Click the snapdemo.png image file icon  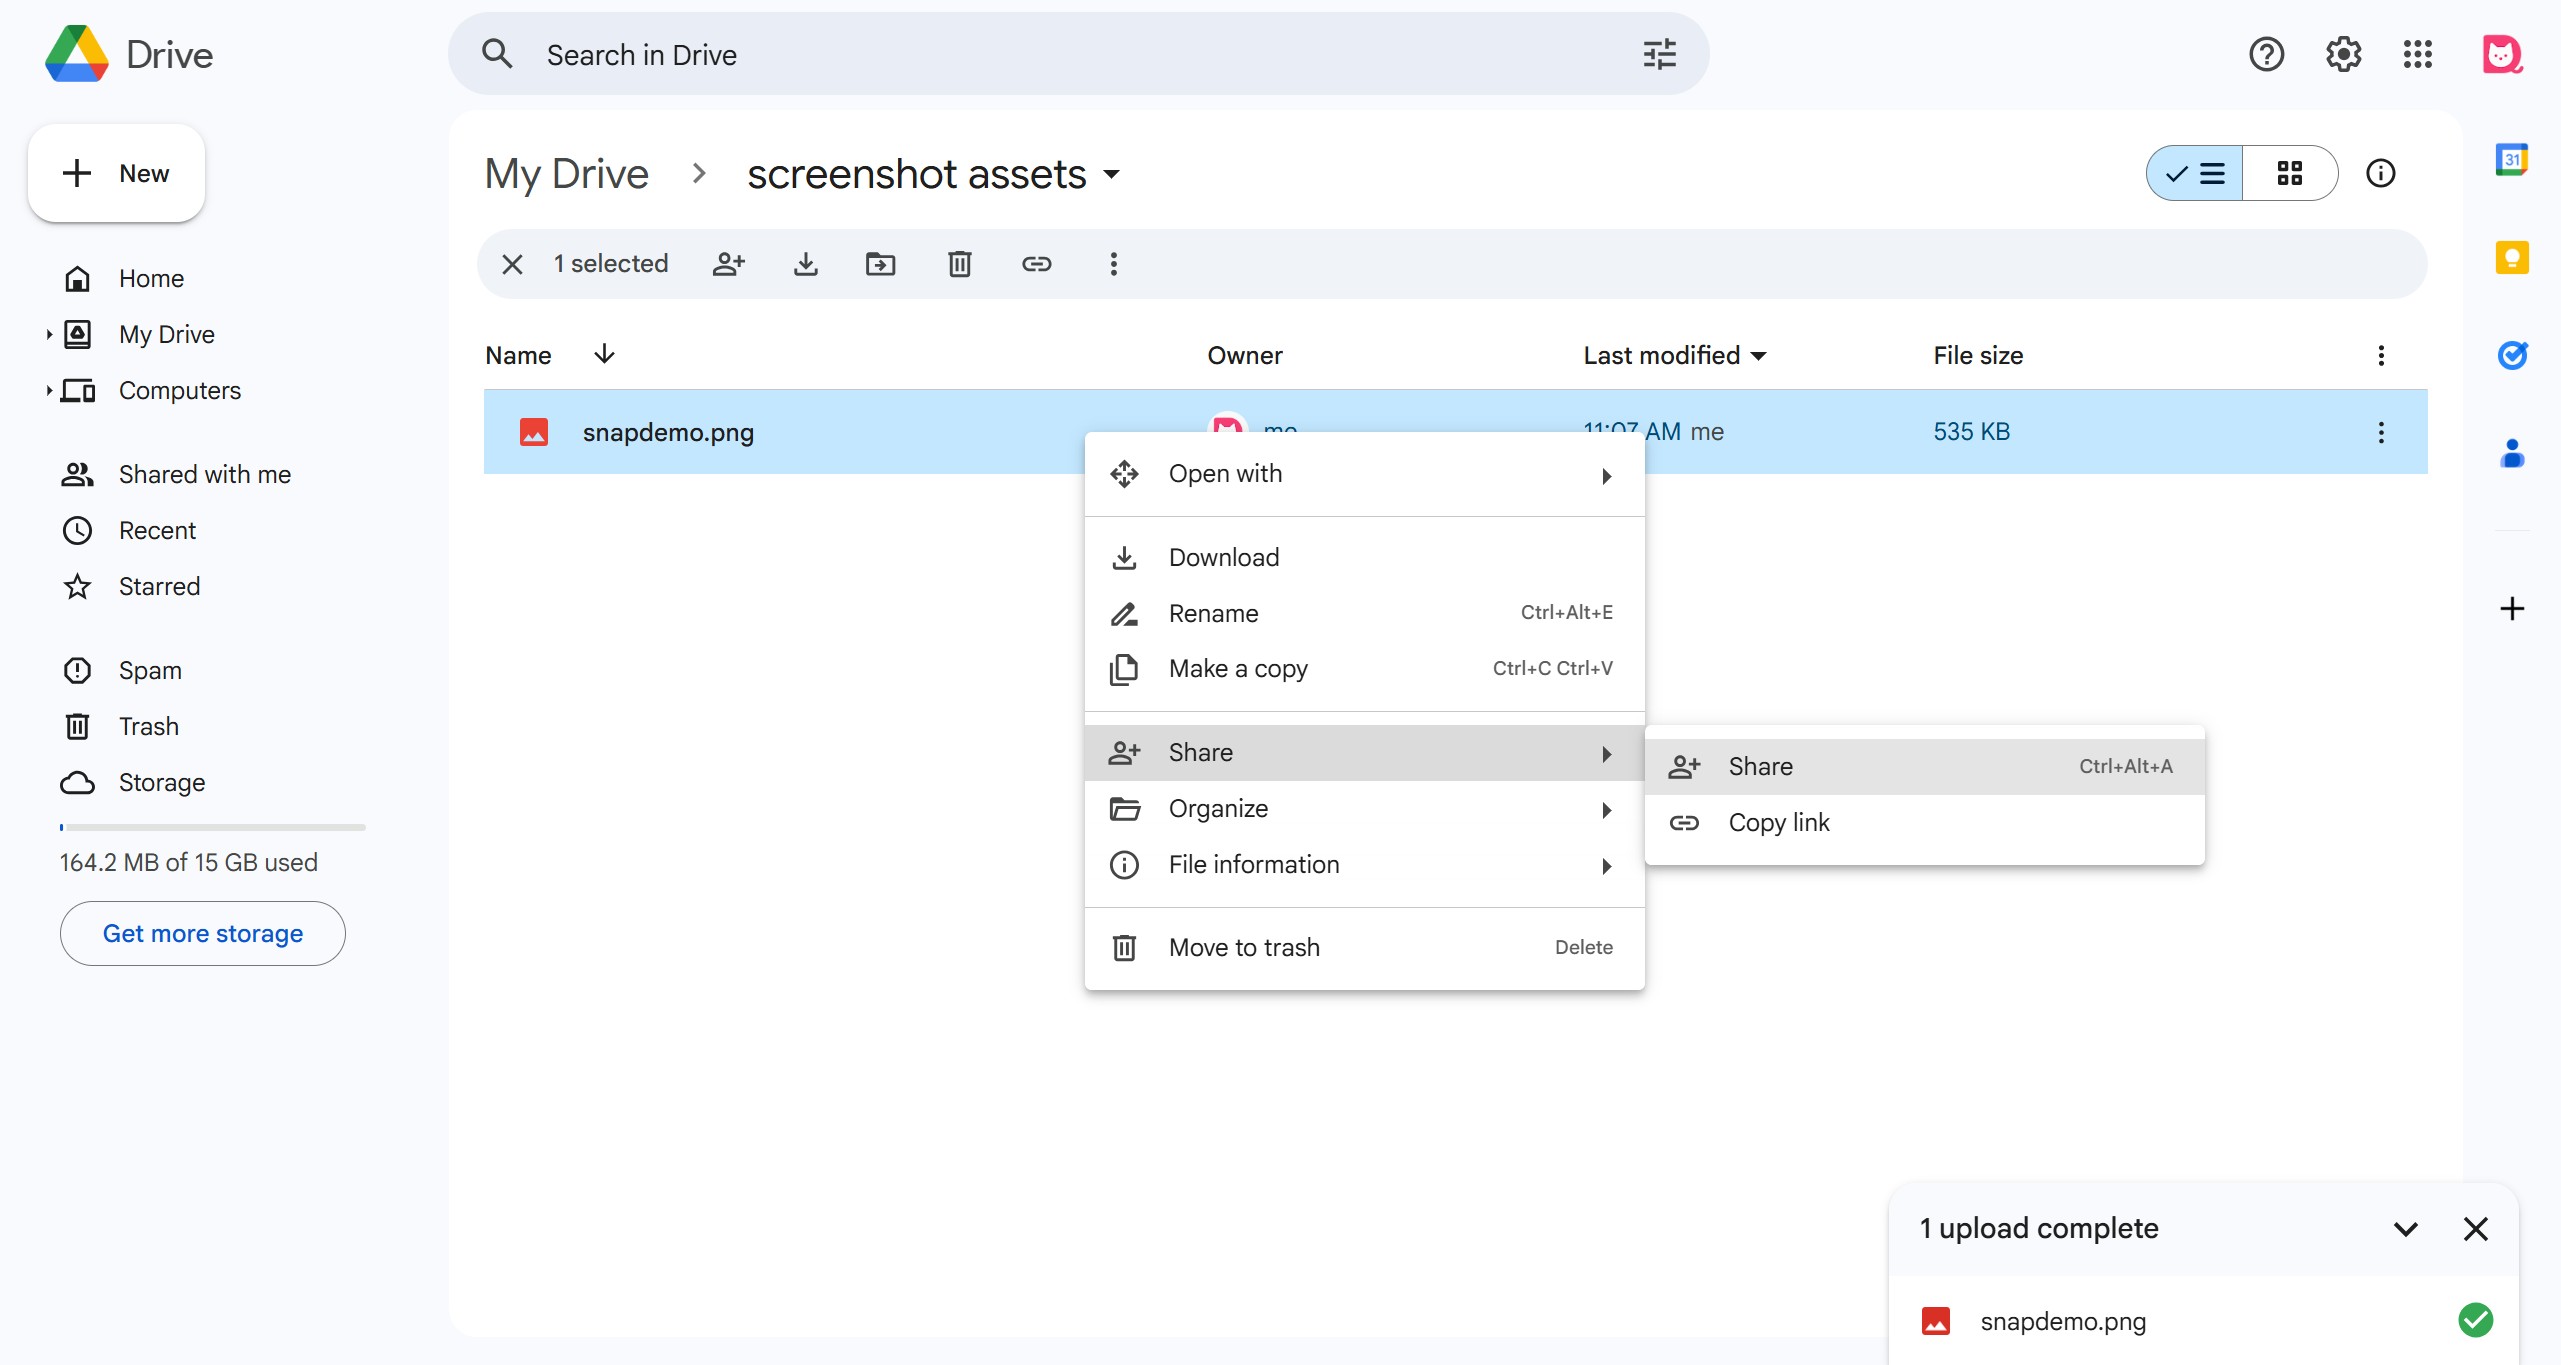533,432
